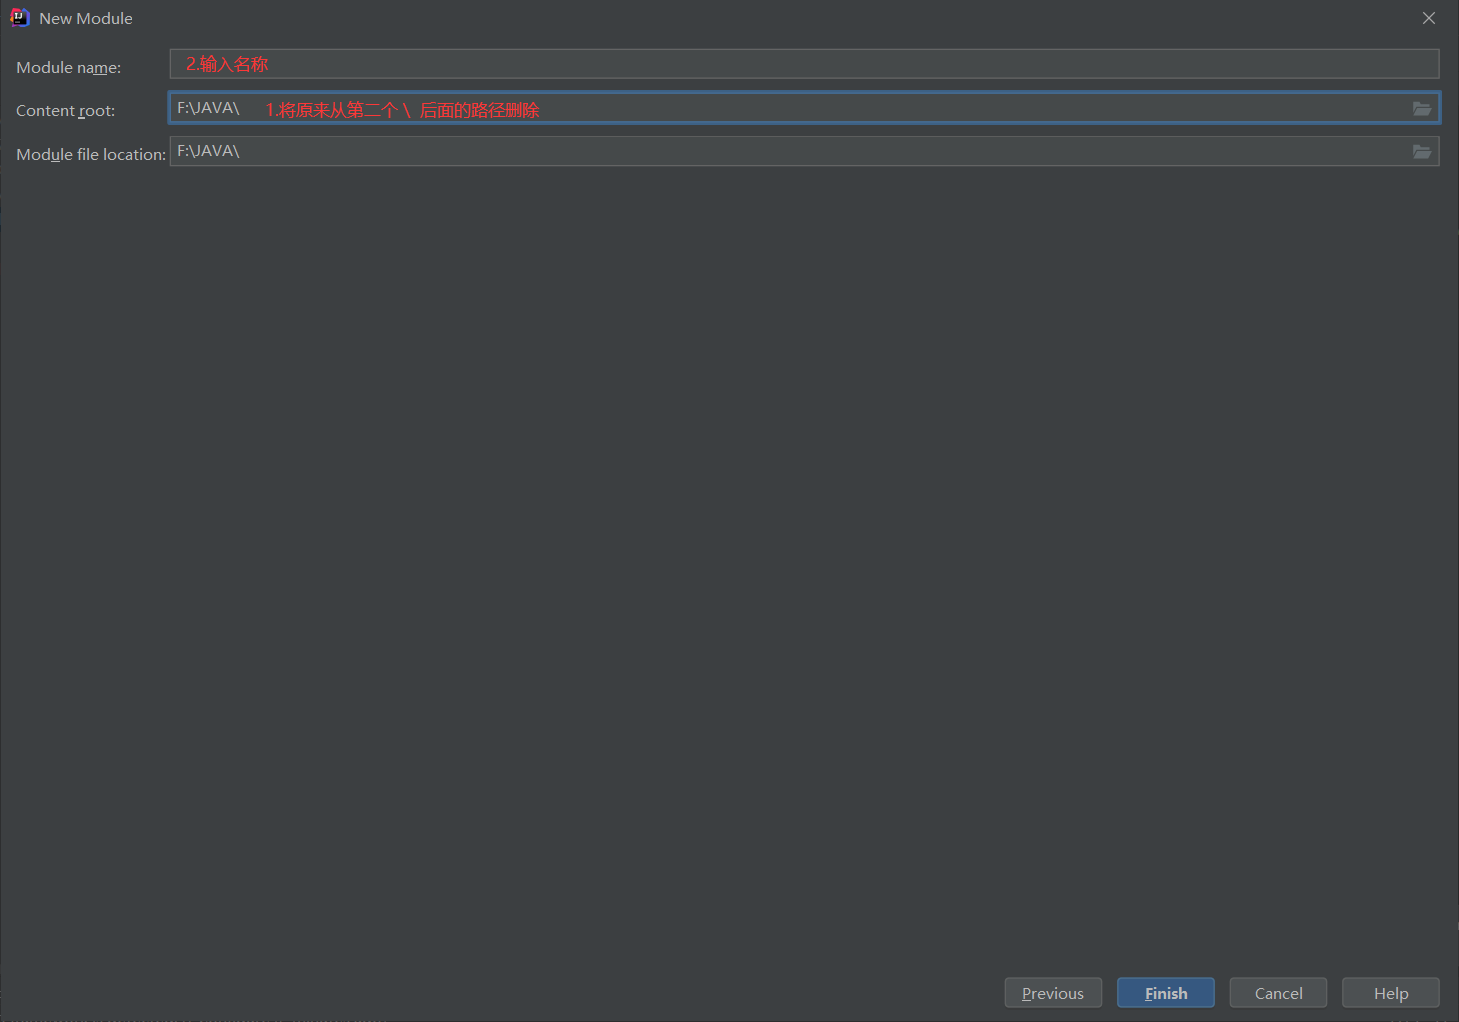Open folder browser for Content root
The width and height of the screenshot is (1459, 1022).
point(1422,108)
